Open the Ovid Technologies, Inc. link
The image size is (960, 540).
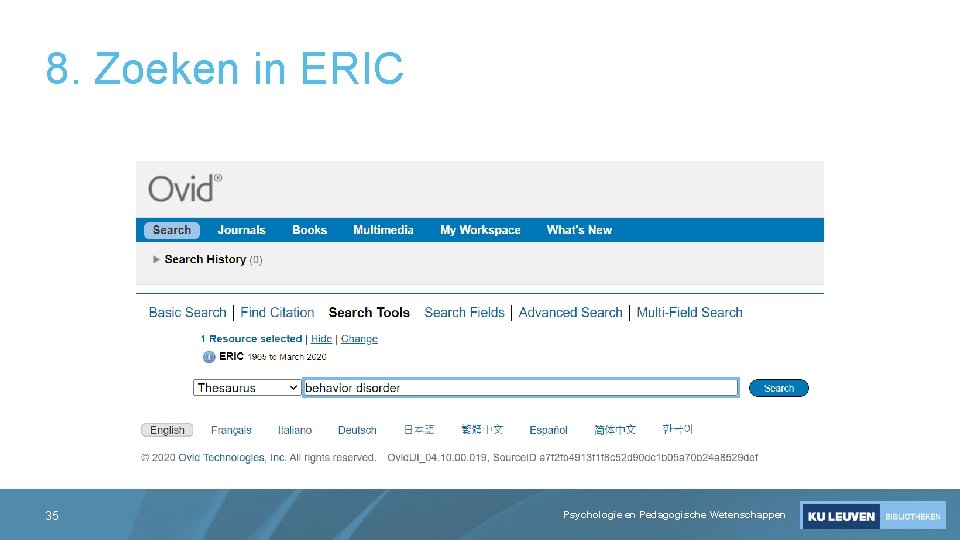click(232, 457)
